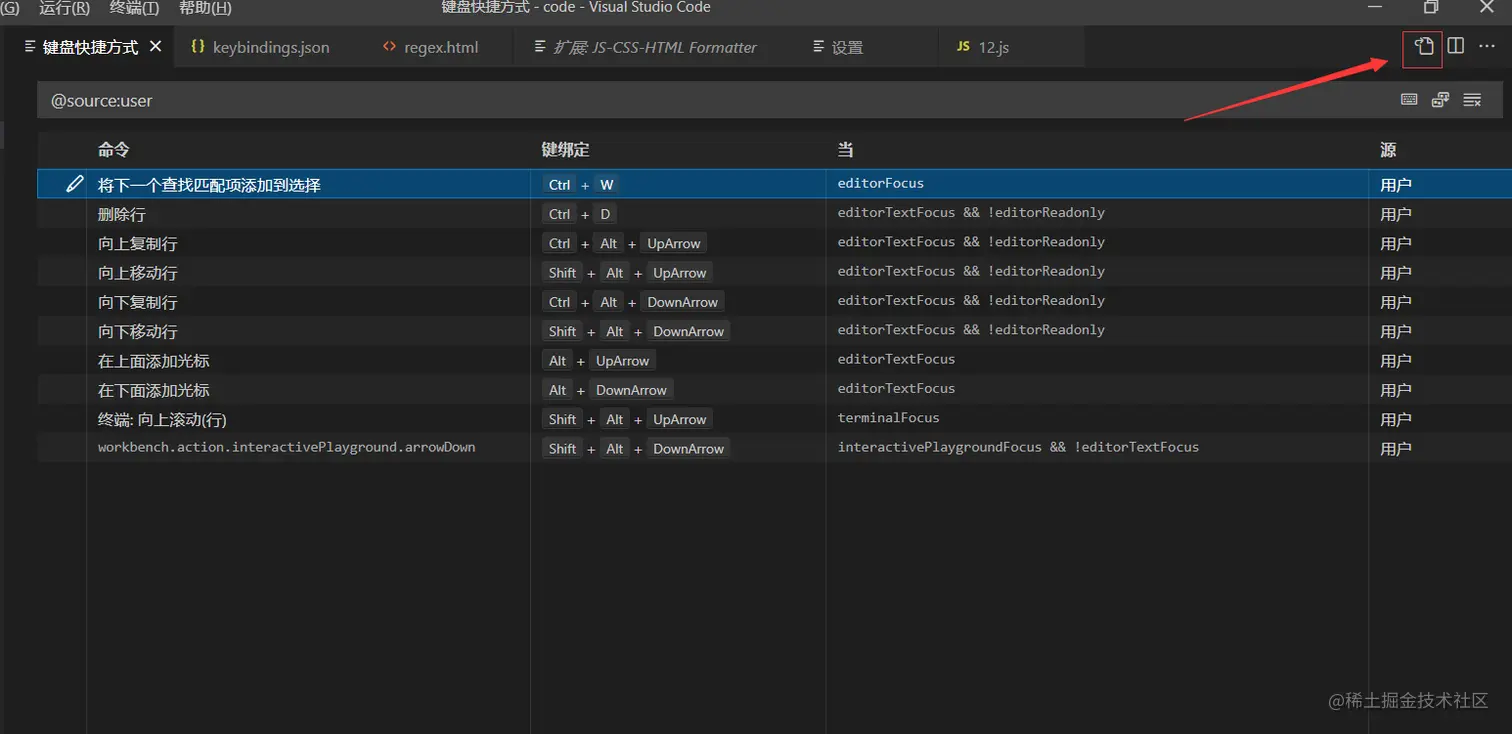This screenshot has height=734, width=1512.
Task: Open the more actions ellipsis menu
Action: pos(1487,46)
